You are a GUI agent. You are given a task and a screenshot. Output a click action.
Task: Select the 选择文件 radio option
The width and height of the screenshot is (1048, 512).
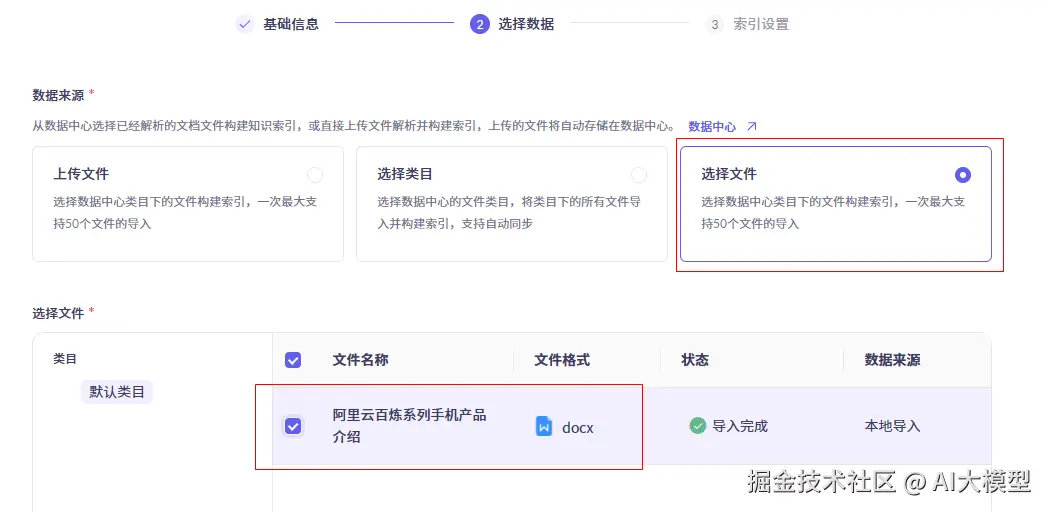tap(963, 175)
